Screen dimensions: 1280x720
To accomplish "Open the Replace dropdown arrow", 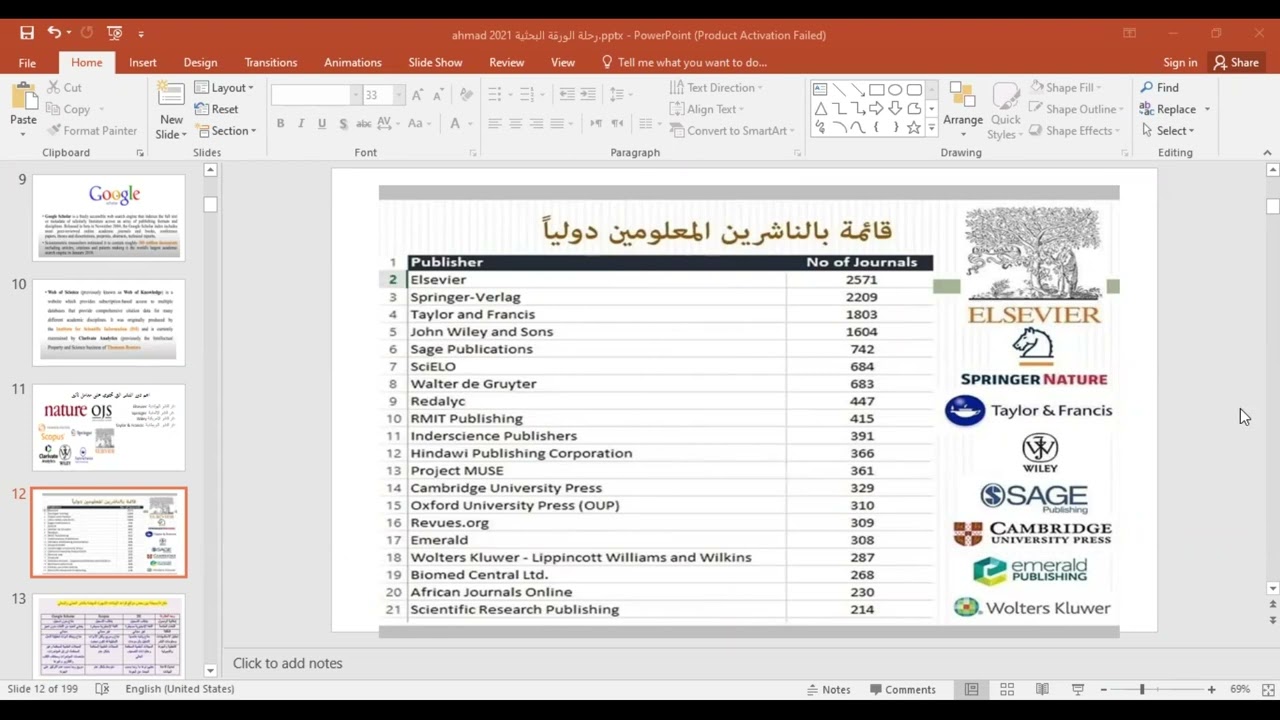I will coord(1207,109).
